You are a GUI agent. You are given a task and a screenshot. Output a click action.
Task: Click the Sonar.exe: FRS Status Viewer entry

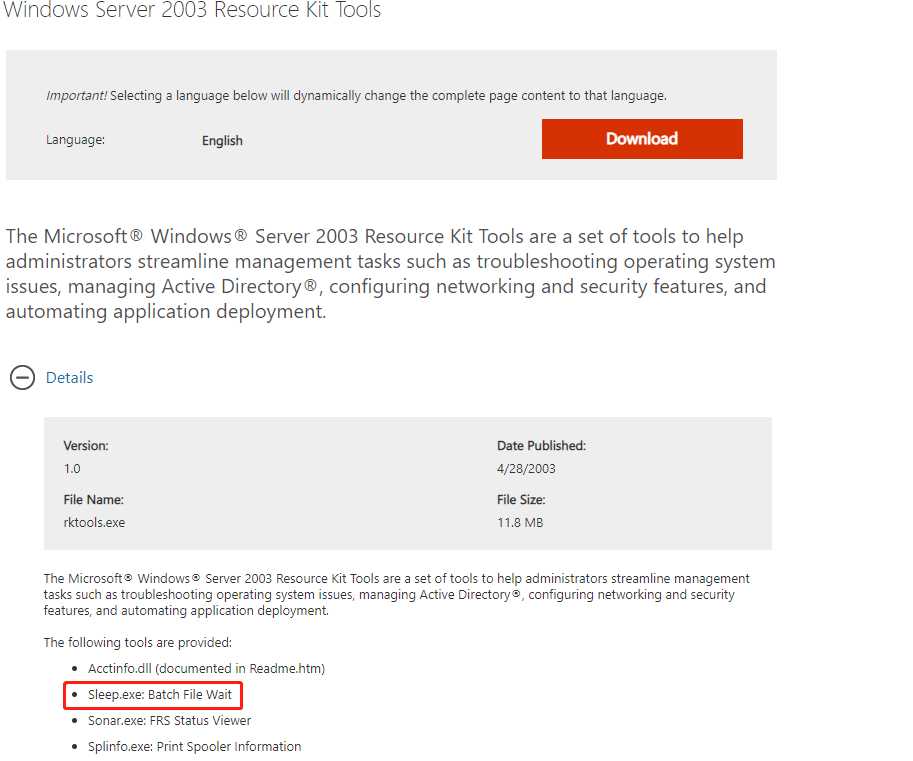click(169, 720)
